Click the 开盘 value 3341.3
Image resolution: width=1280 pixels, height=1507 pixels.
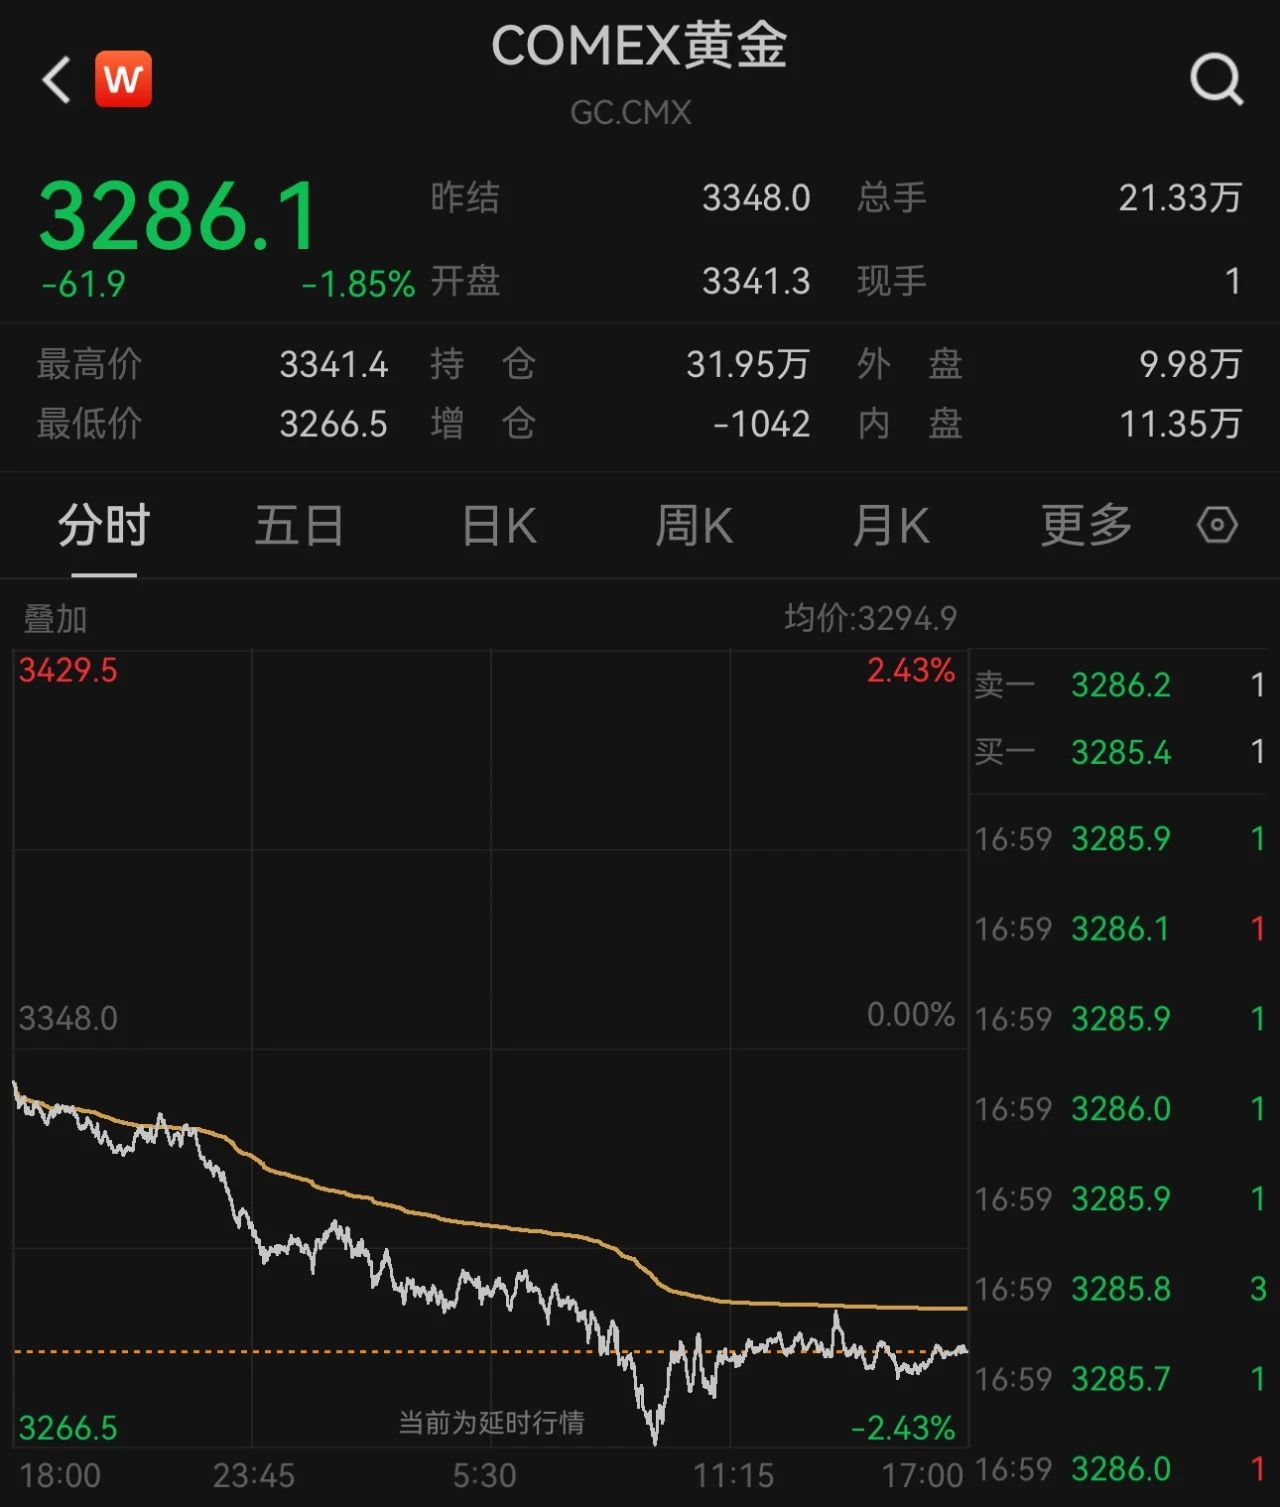[756, 282]
